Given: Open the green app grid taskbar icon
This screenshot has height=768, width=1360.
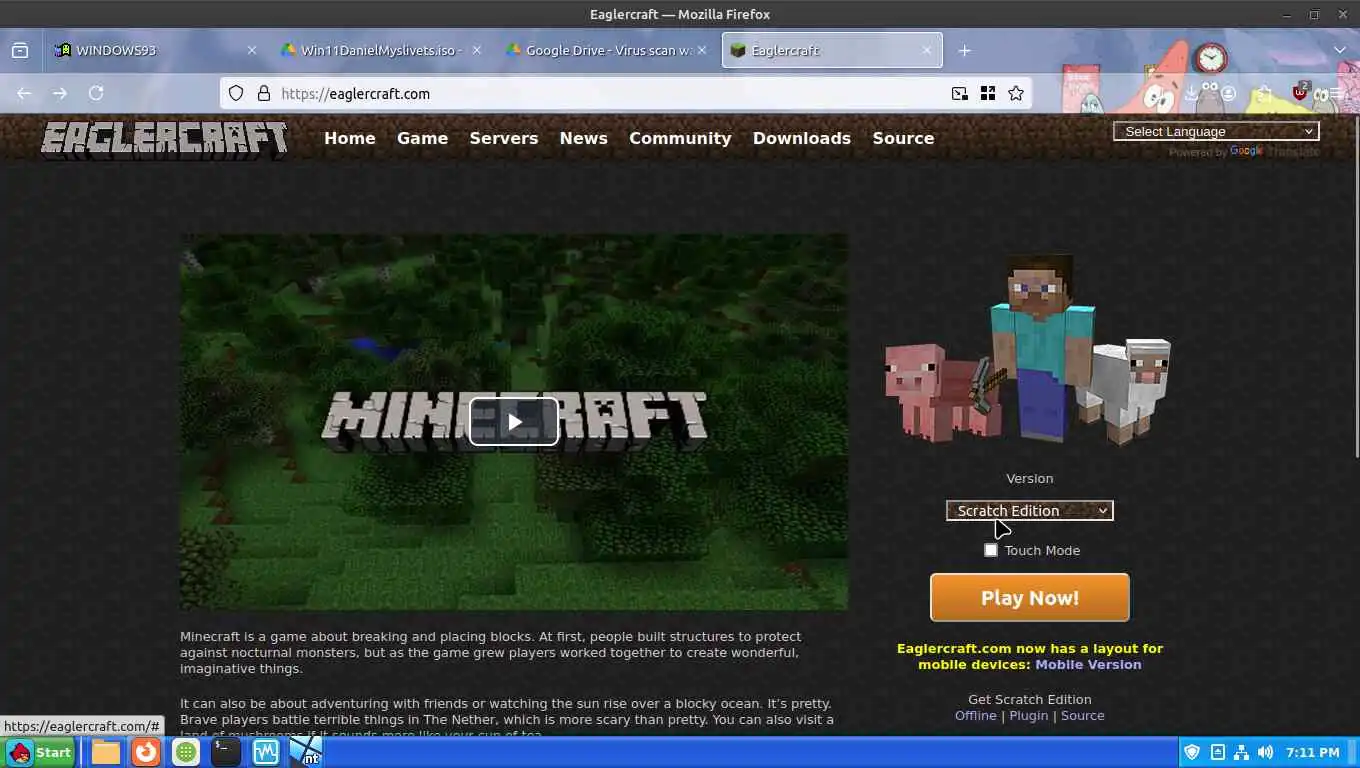Looking at the screenshot, I should [186, 752].
